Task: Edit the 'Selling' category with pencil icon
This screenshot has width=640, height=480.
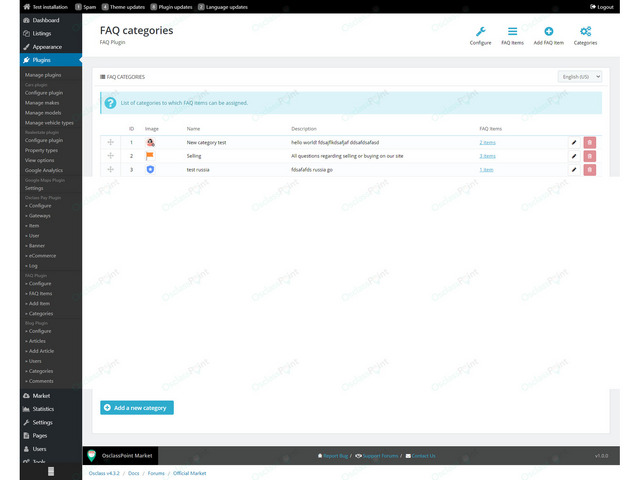Action: 574,156
